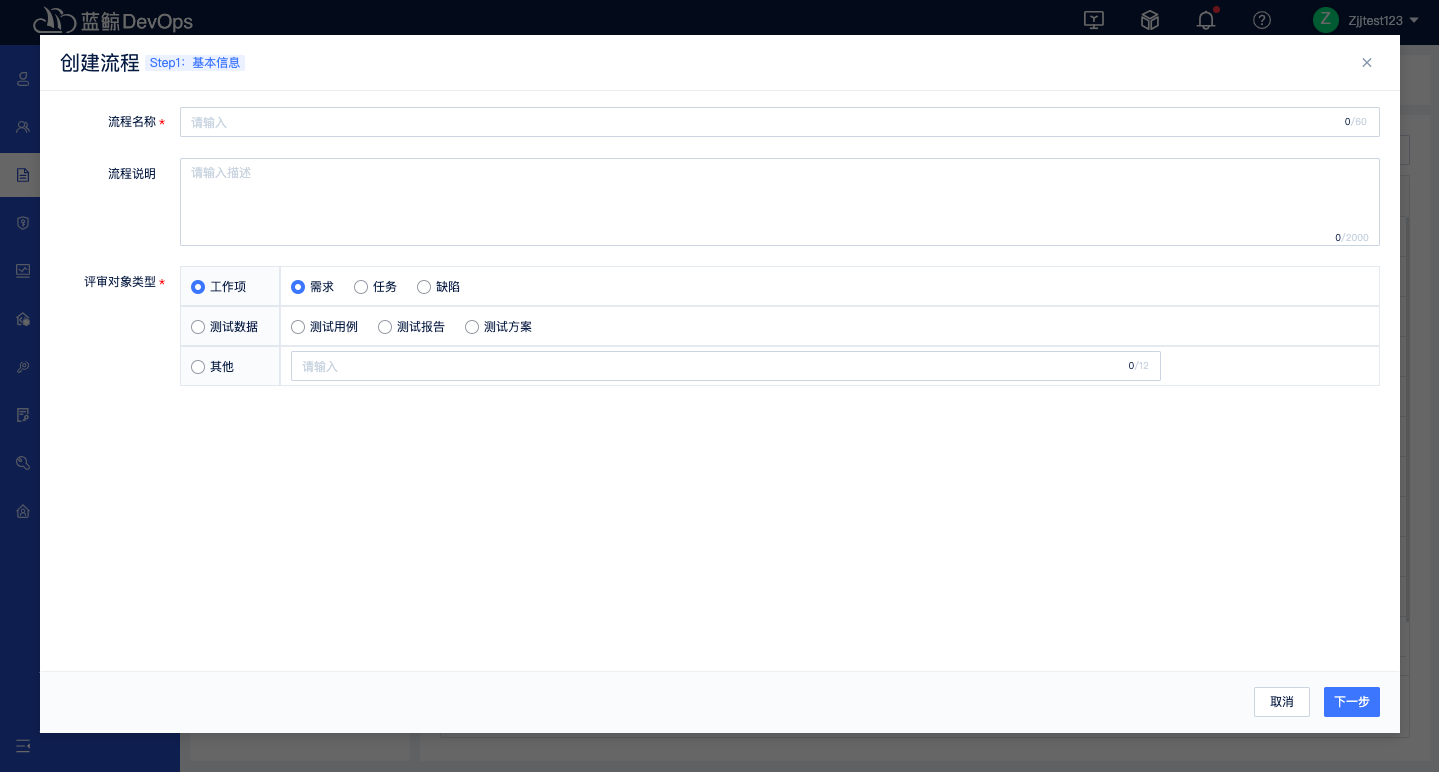The image size is (1439, 772).
Task: Click the user group sidebar icon
Action: pyautogui.click(x=23, y=127)
